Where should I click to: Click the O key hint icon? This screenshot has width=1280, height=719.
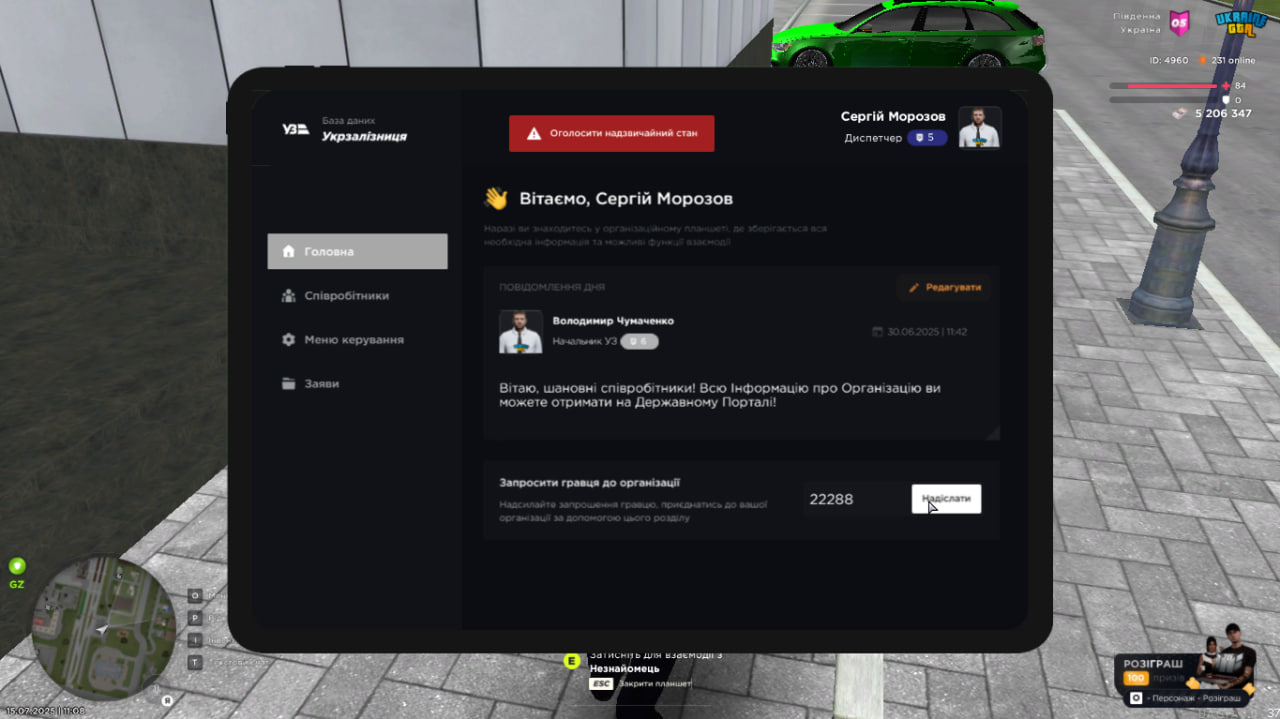pyautogui.click(x=195, y=595)
